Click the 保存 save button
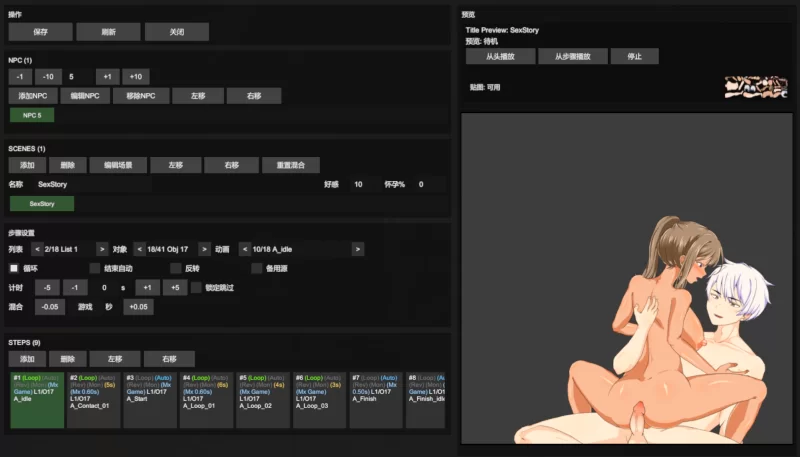 (40, 32)
